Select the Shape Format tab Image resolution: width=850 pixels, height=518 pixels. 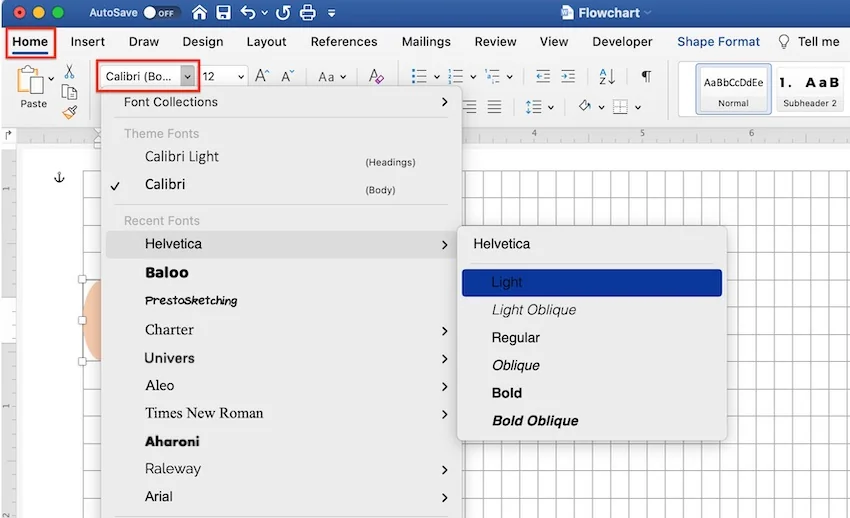(x=718, y=42)
